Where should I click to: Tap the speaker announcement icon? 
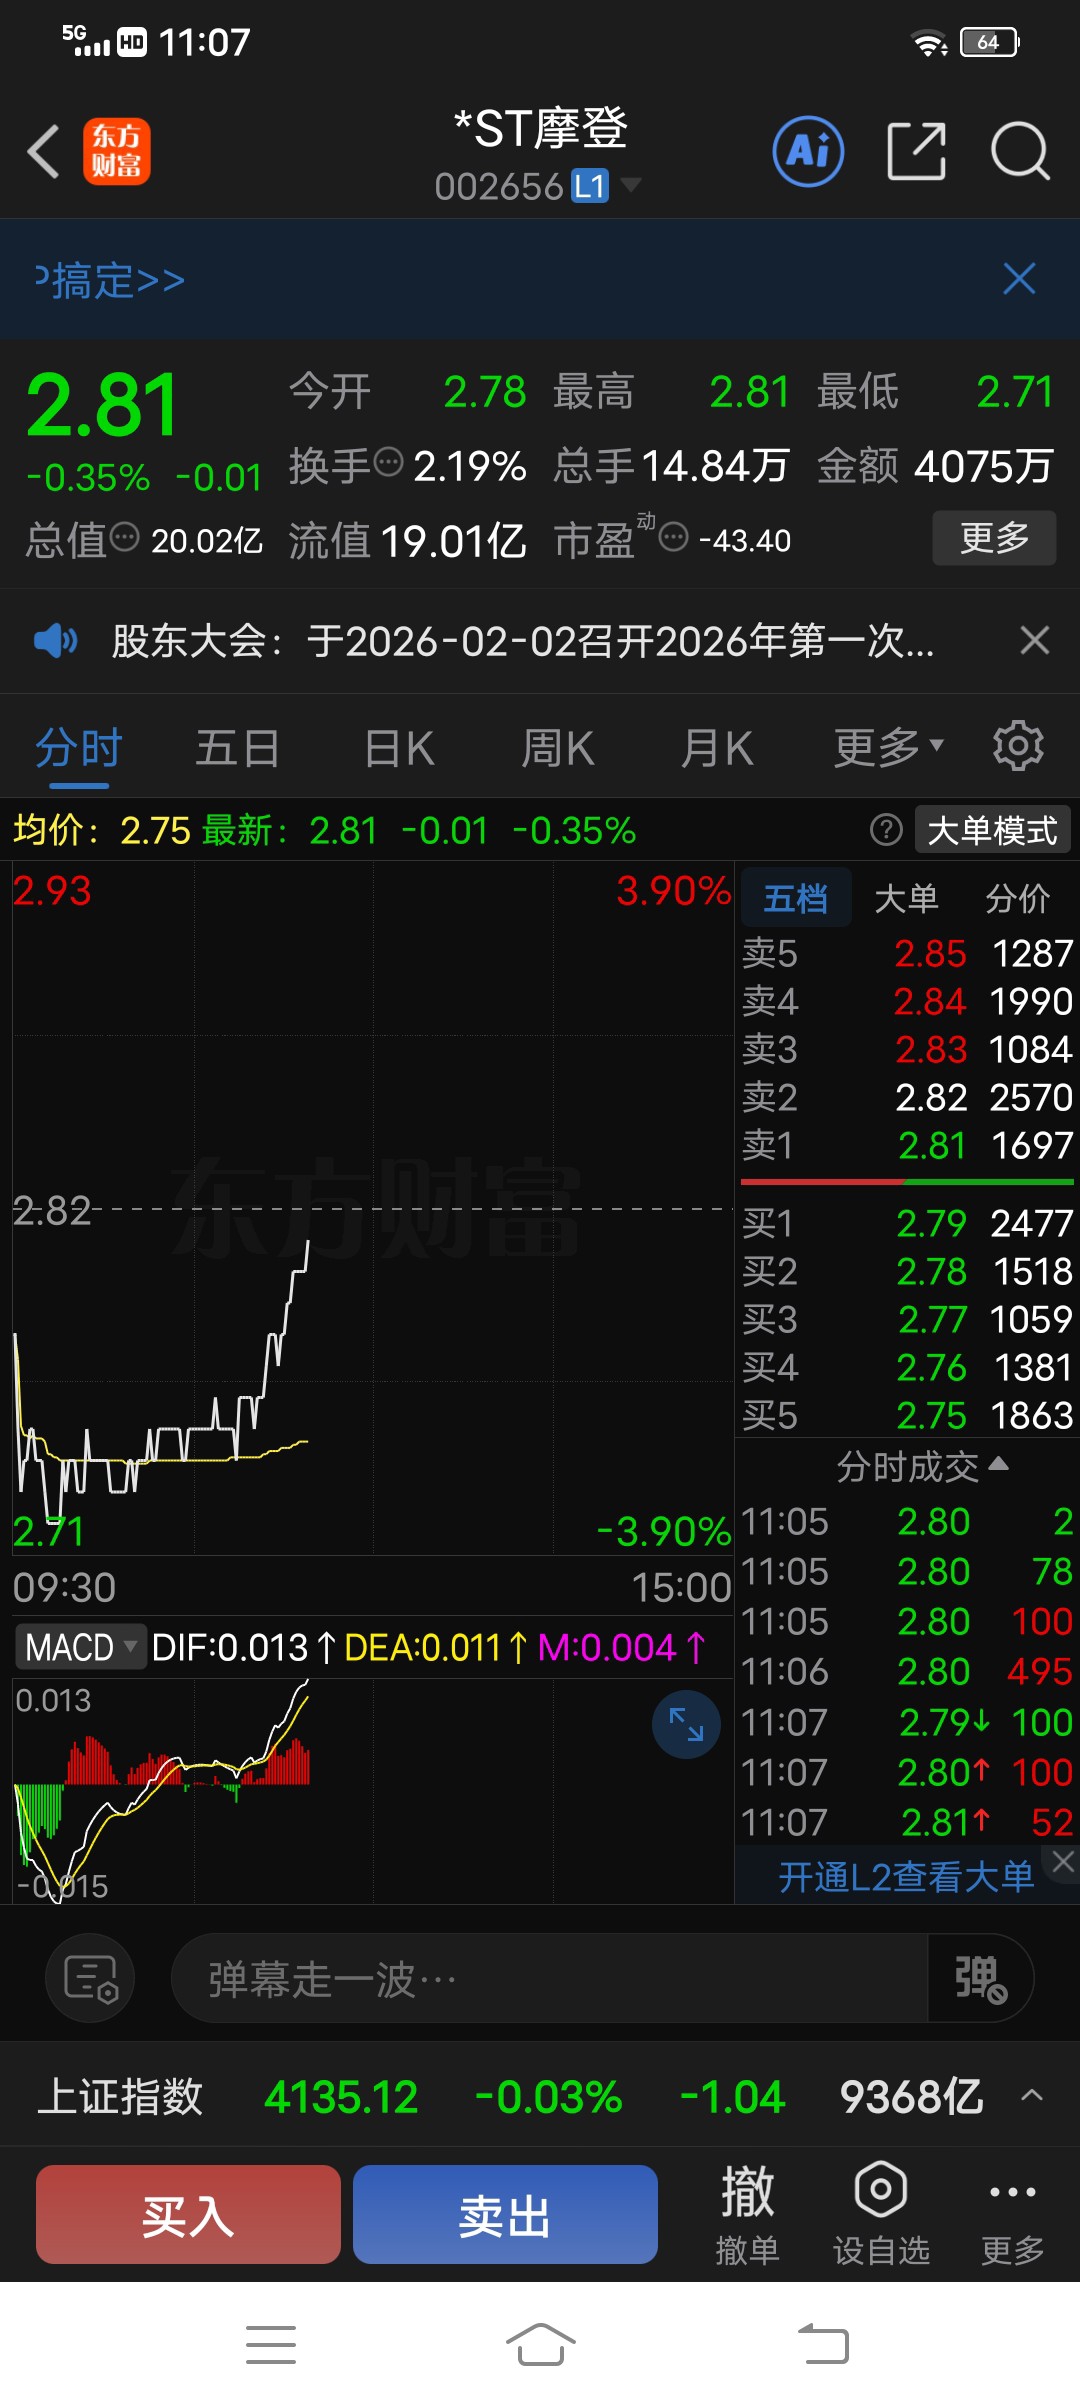[x=55, y=640]
